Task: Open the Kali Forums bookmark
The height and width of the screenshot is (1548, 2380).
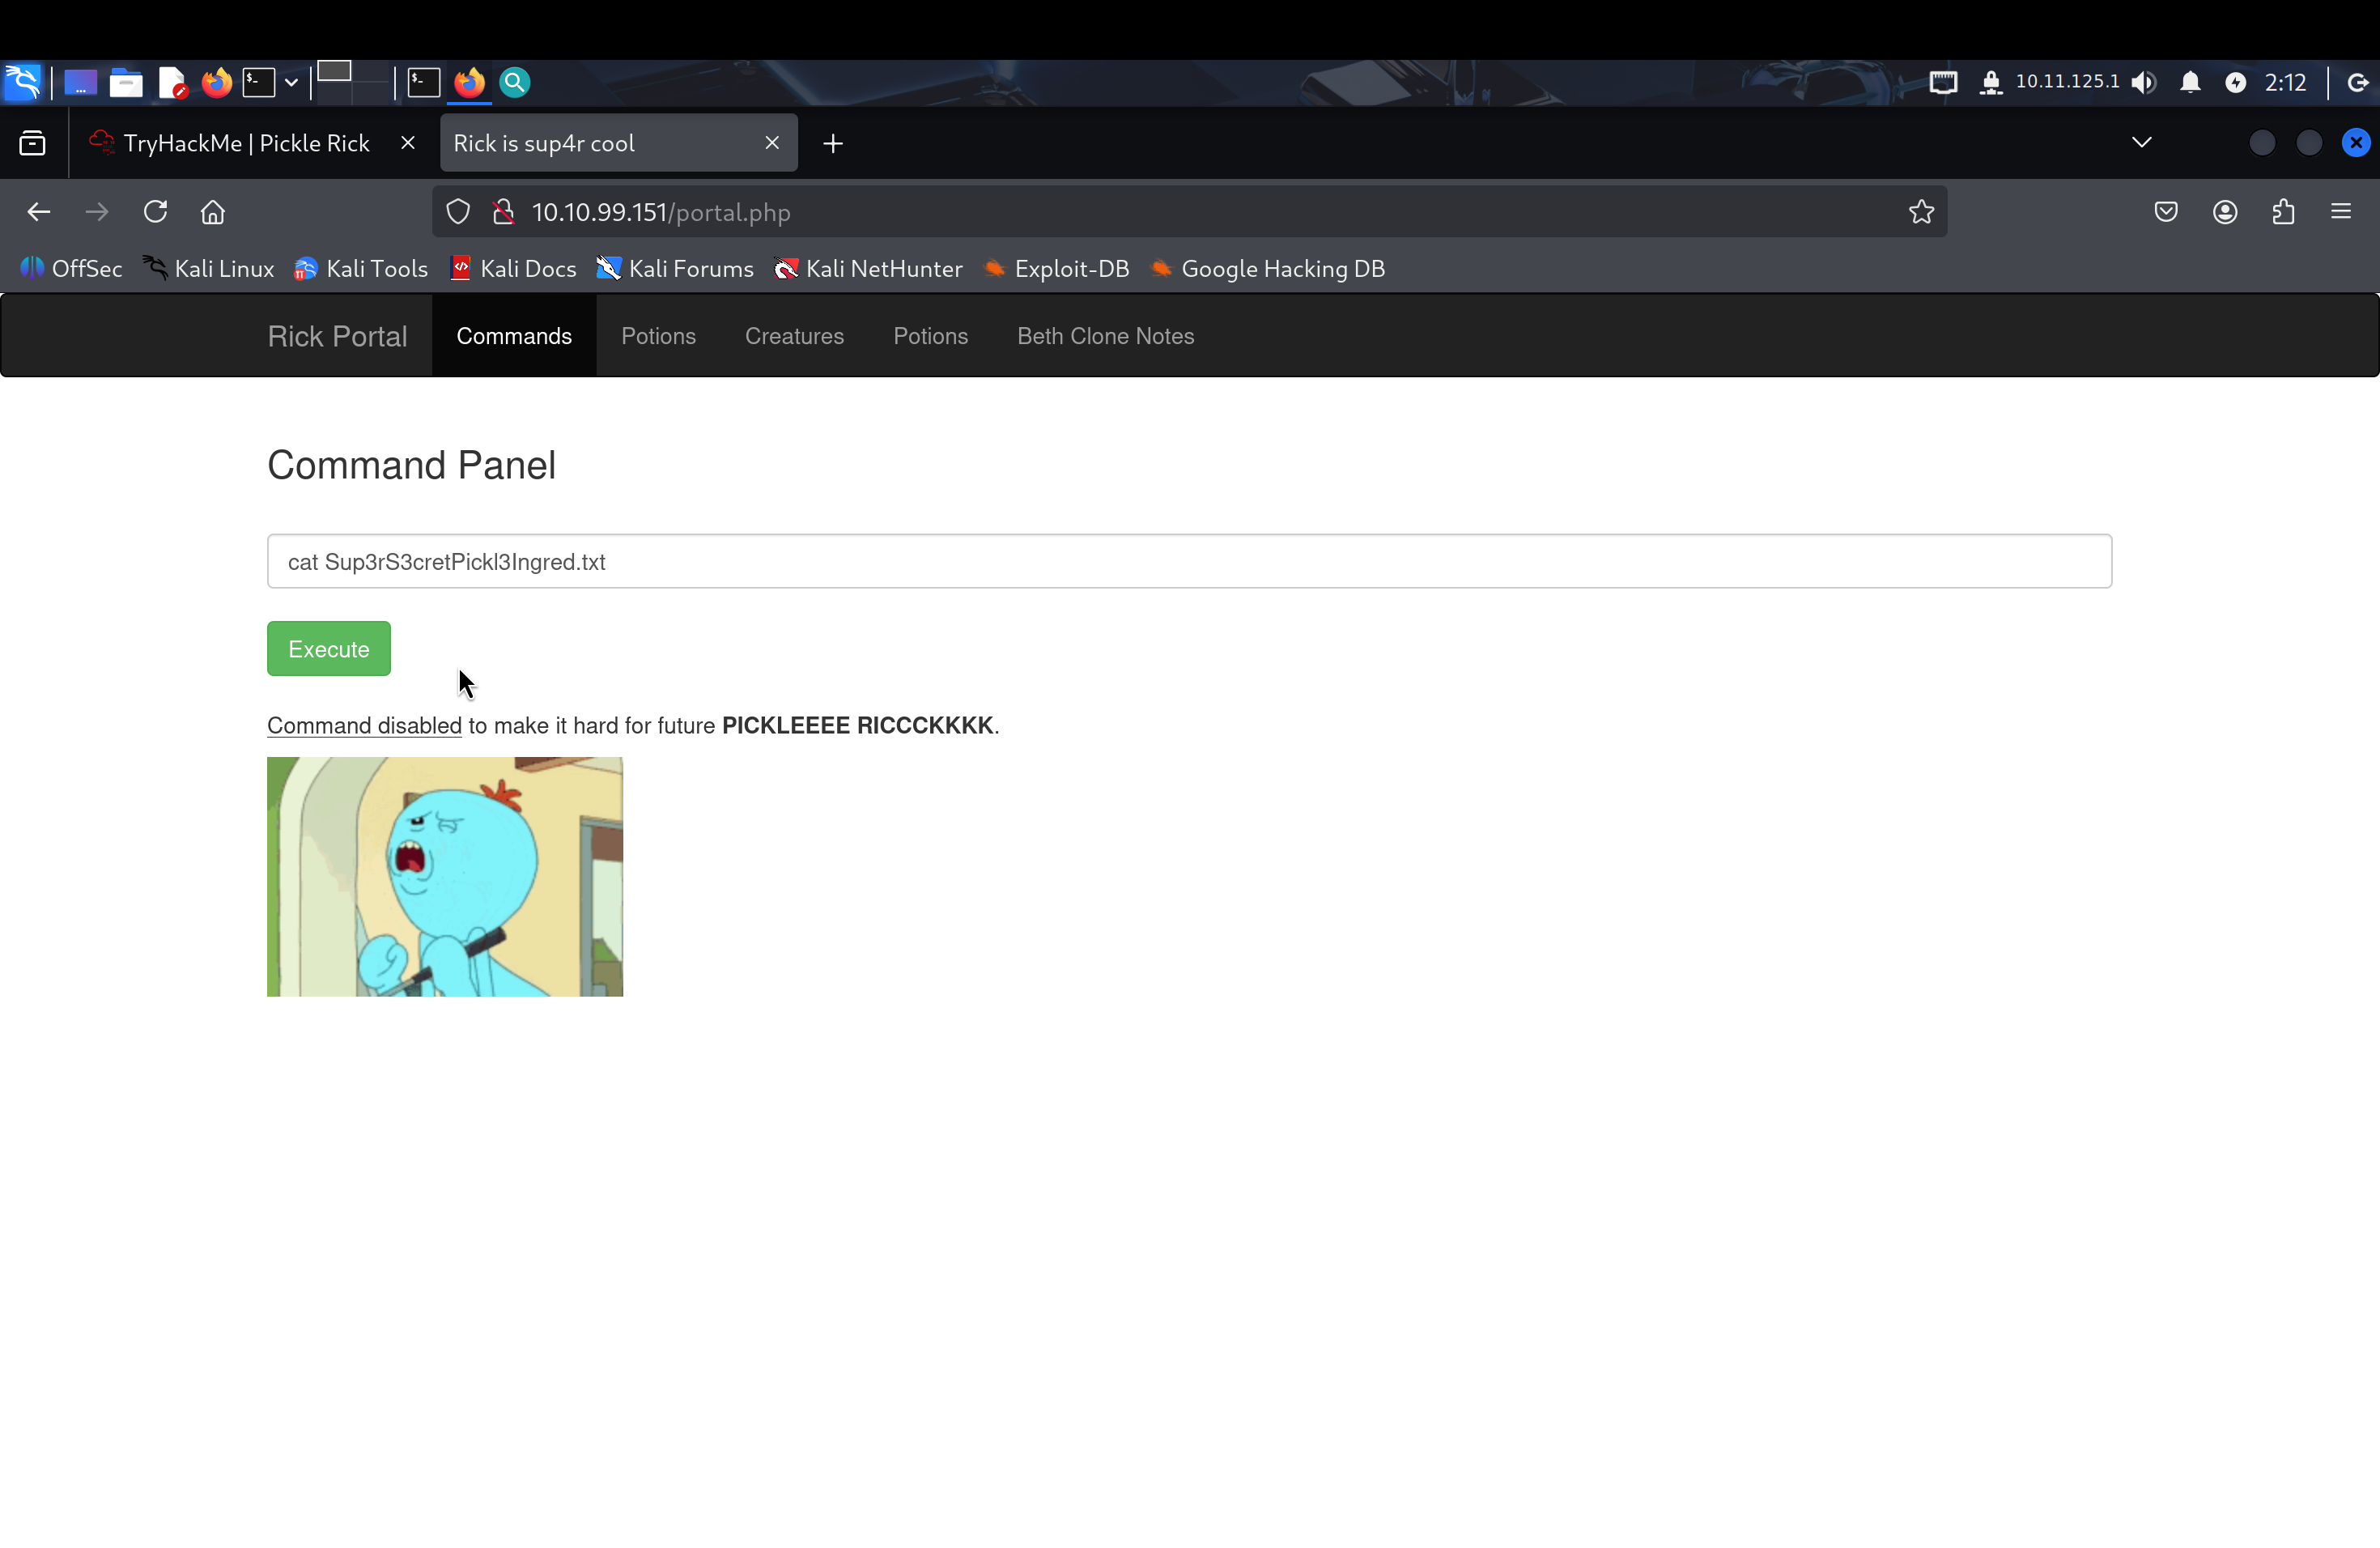Action: 675,269
